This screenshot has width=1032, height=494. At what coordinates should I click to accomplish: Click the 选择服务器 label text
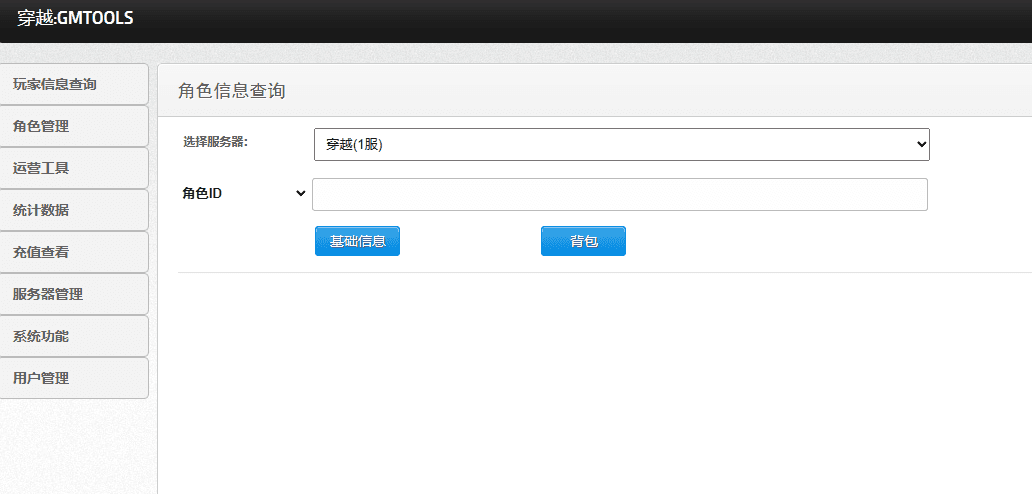click(x=215, y=142)
